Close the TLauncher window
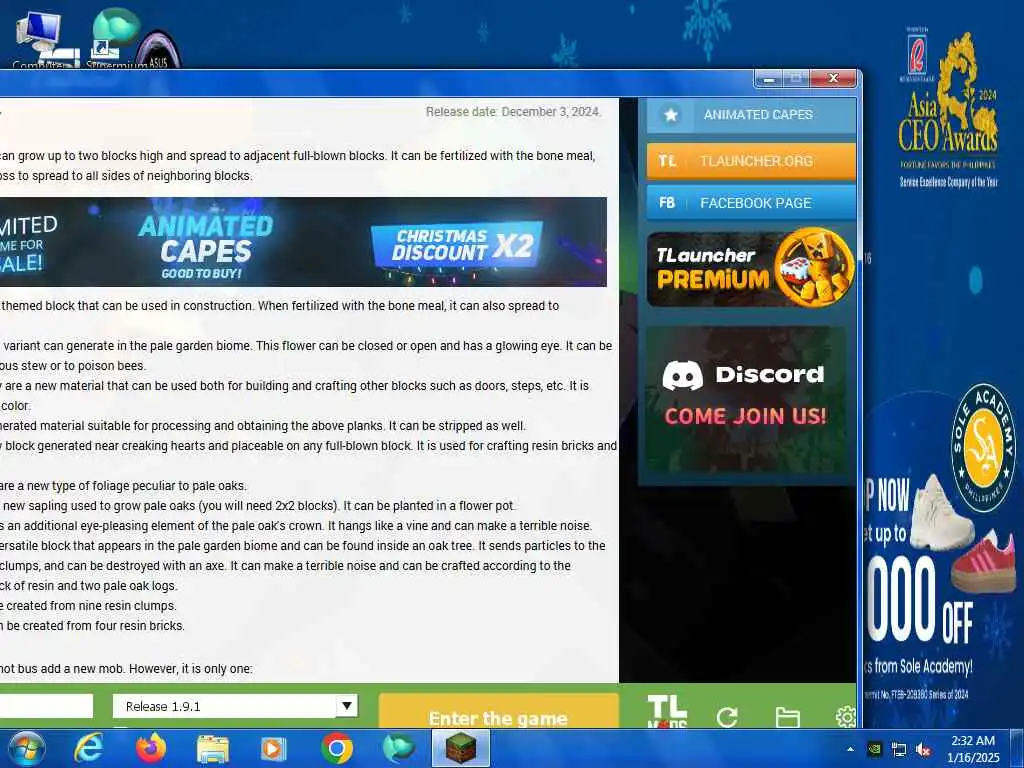 (x=833, y=78)
